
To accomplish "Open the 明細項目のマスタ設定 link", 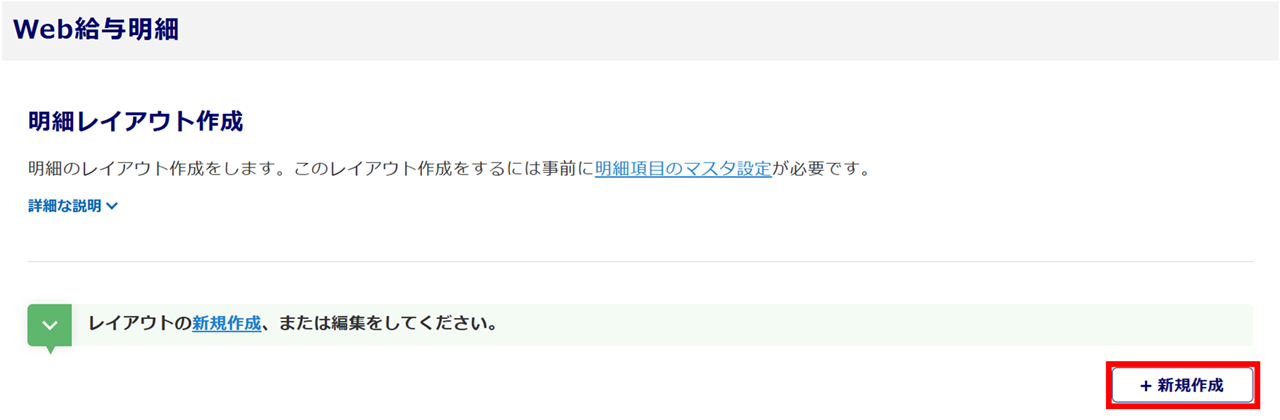I will [683, 168].
